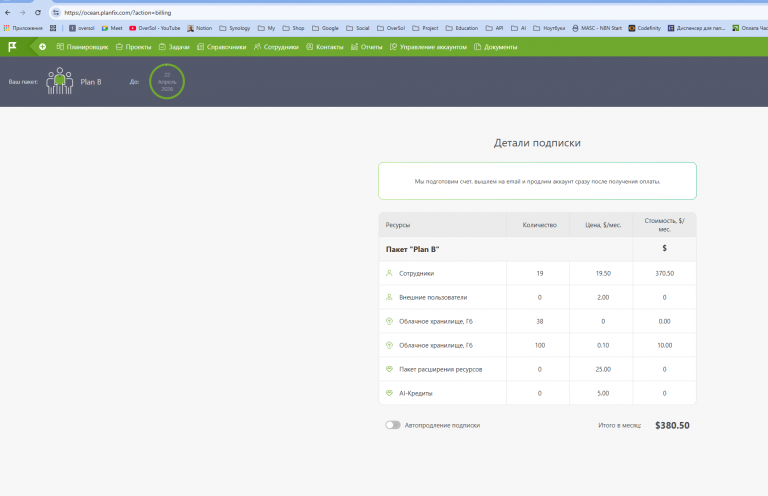Open the Проекты menu item
This screenshot has height=496, width=768.
point(134,47)
